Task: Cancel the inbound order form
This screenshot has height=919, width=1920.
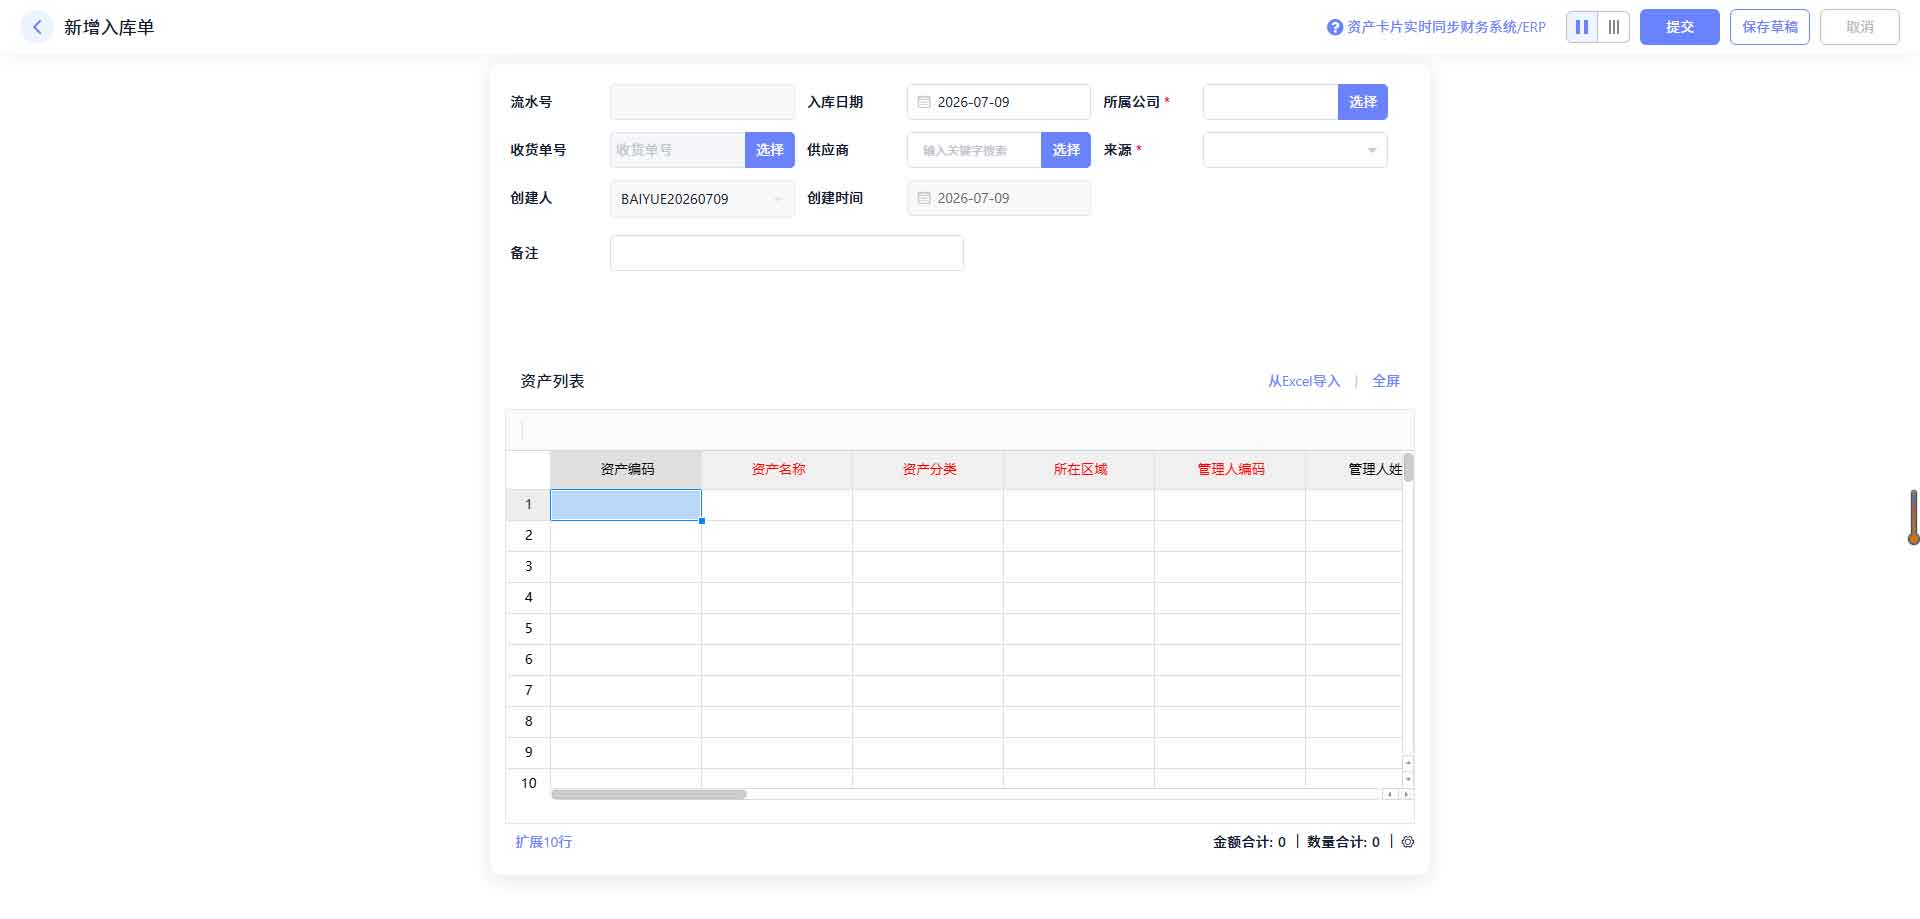Action: [1860, 27]
